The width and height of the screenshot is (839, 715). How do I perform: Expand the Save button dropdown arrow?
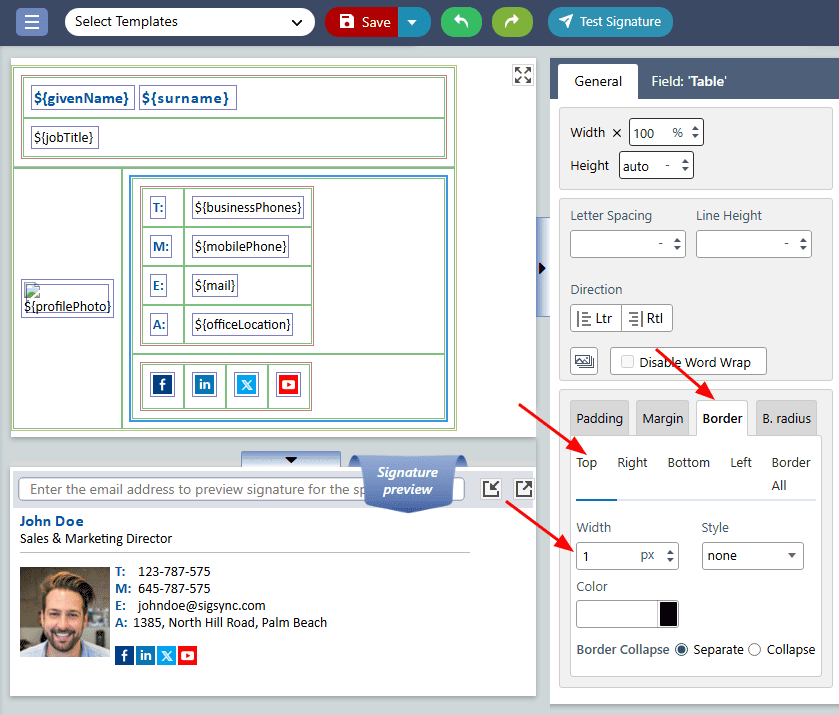pos(414,22)
